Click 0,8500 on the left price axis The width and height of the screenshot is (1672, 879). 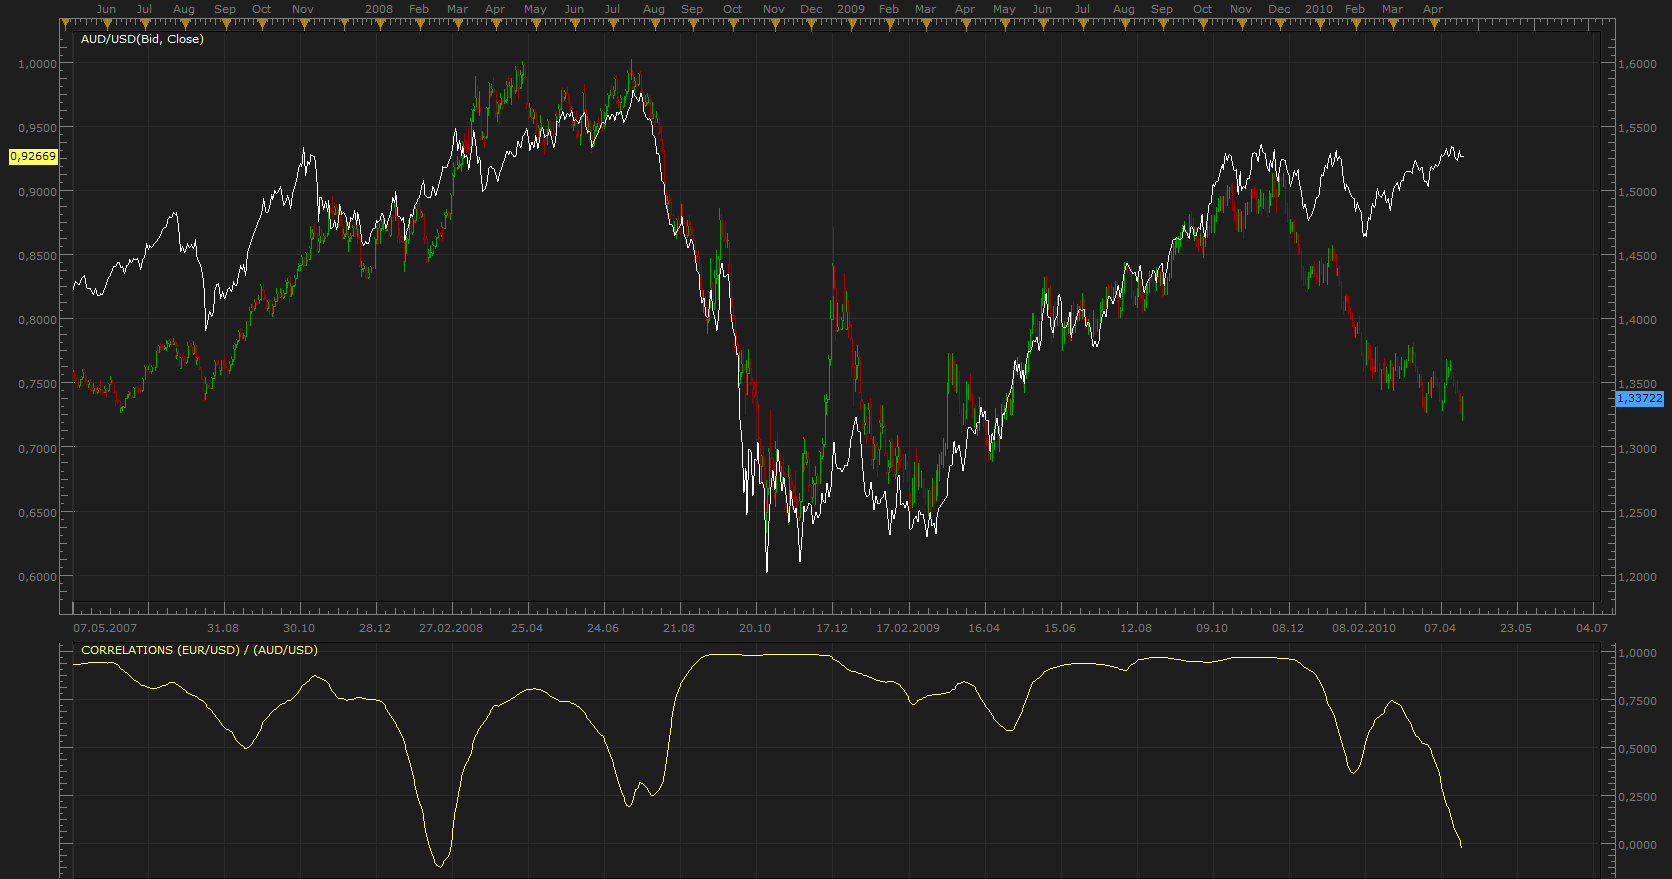[x=38, y=256]
